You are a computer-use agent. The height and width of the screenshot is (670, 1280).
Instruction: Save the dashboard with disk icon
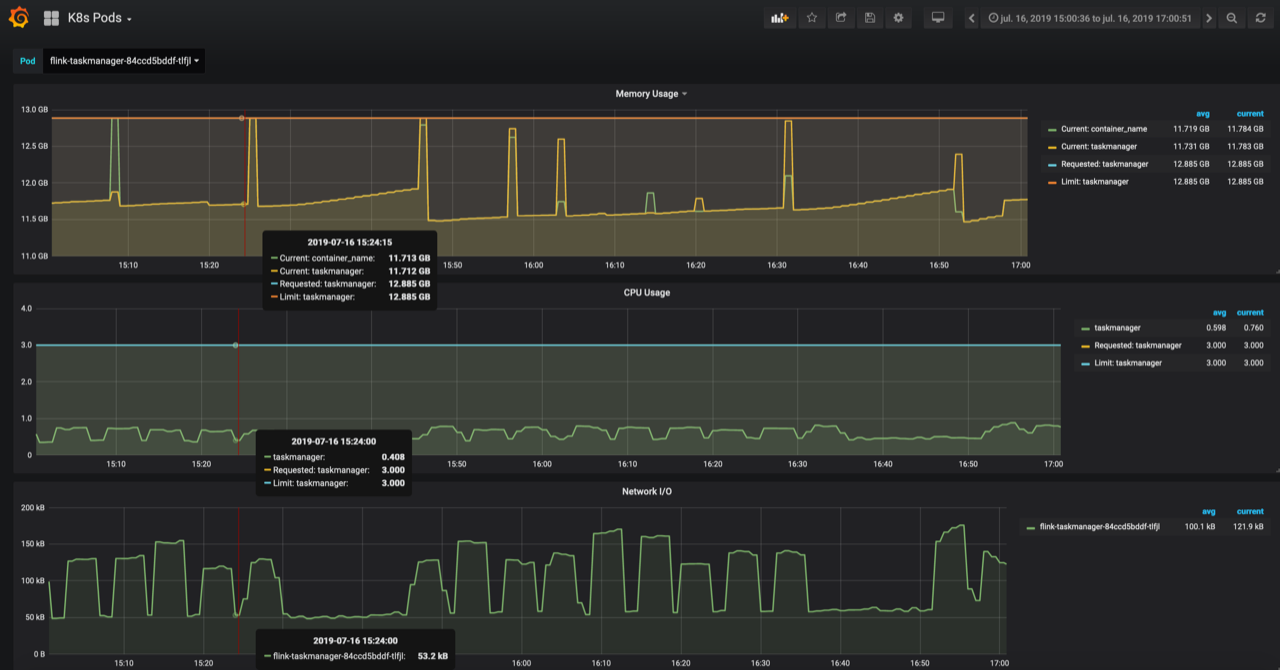pyautogui.click(x=870, y=18)
